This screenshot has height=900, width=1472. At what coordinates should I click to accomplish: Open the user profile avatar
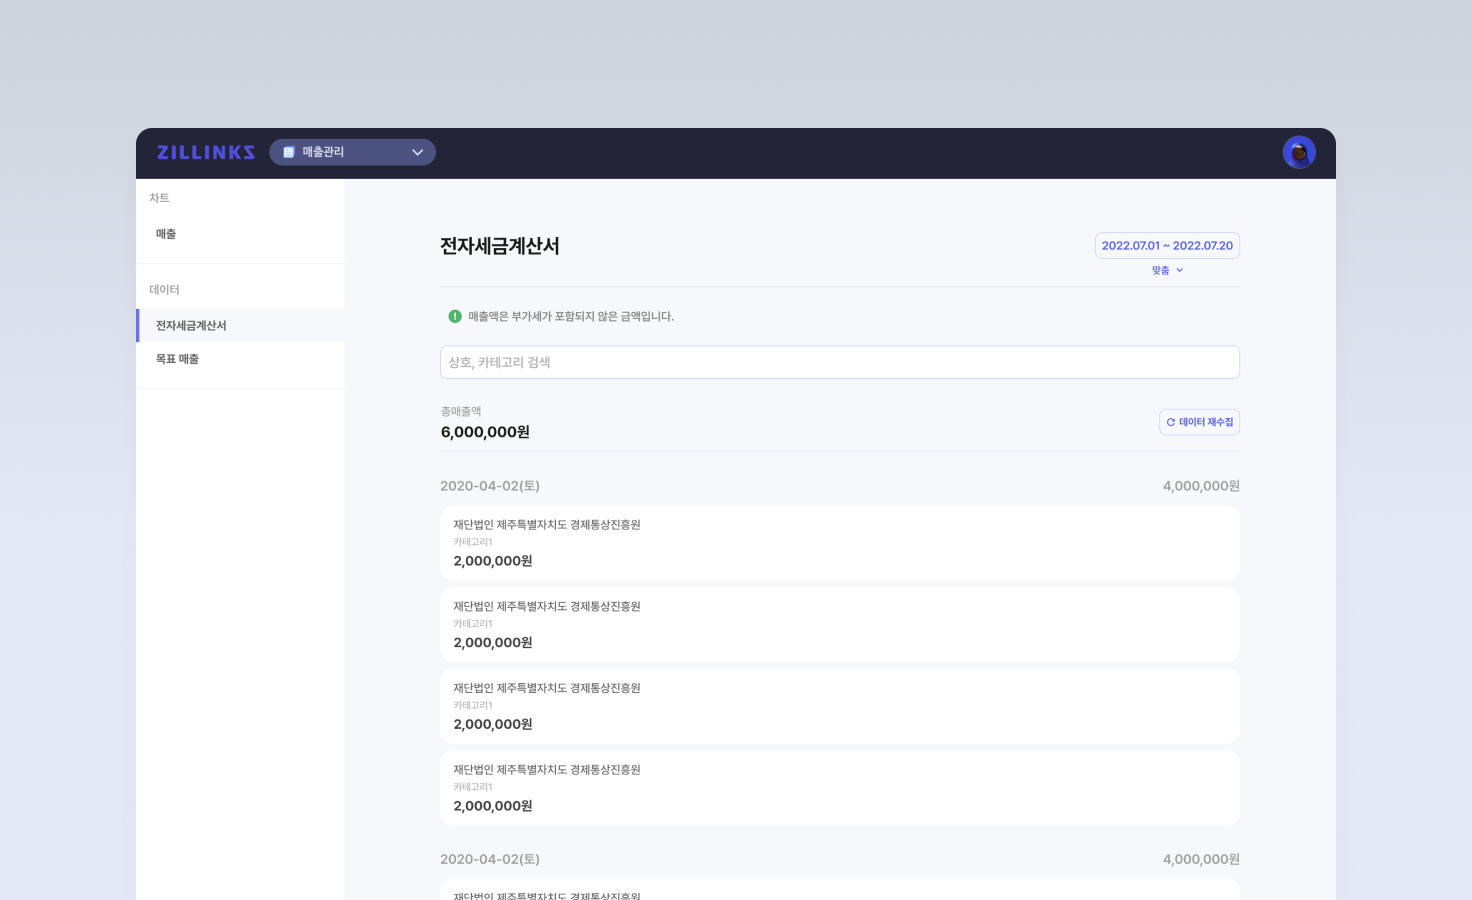click(1299, 152)
